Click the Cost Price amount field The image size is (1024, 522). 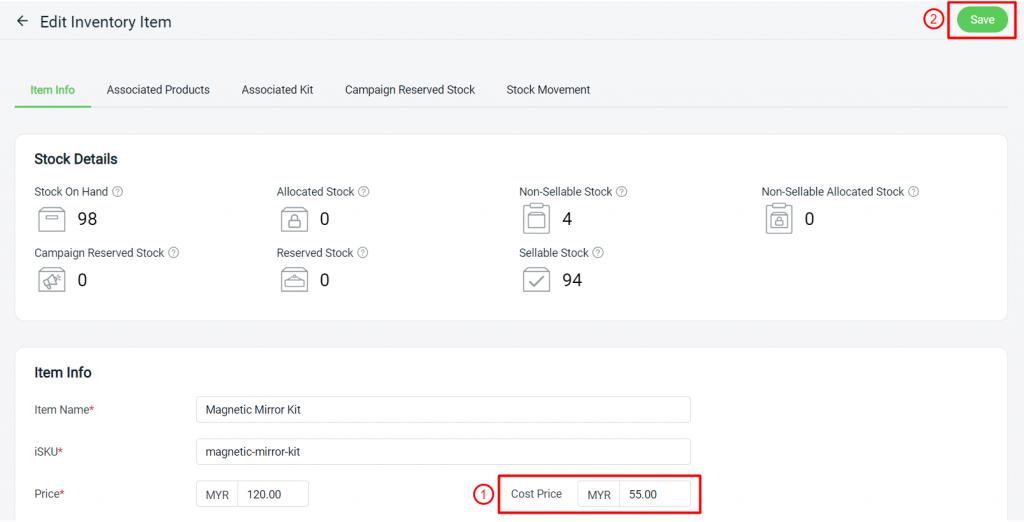[x=654, y=494]
